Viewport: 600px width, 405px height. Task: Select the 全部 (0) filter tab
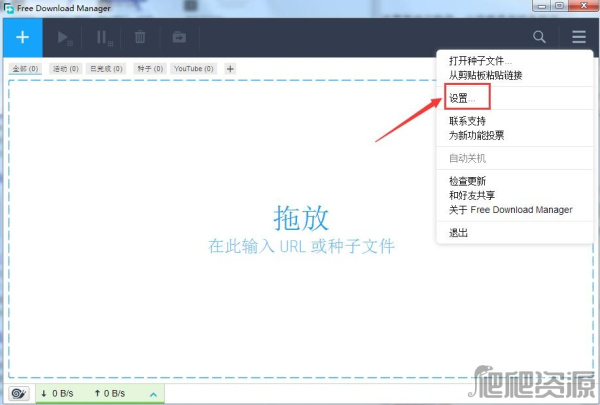[25, 69]
